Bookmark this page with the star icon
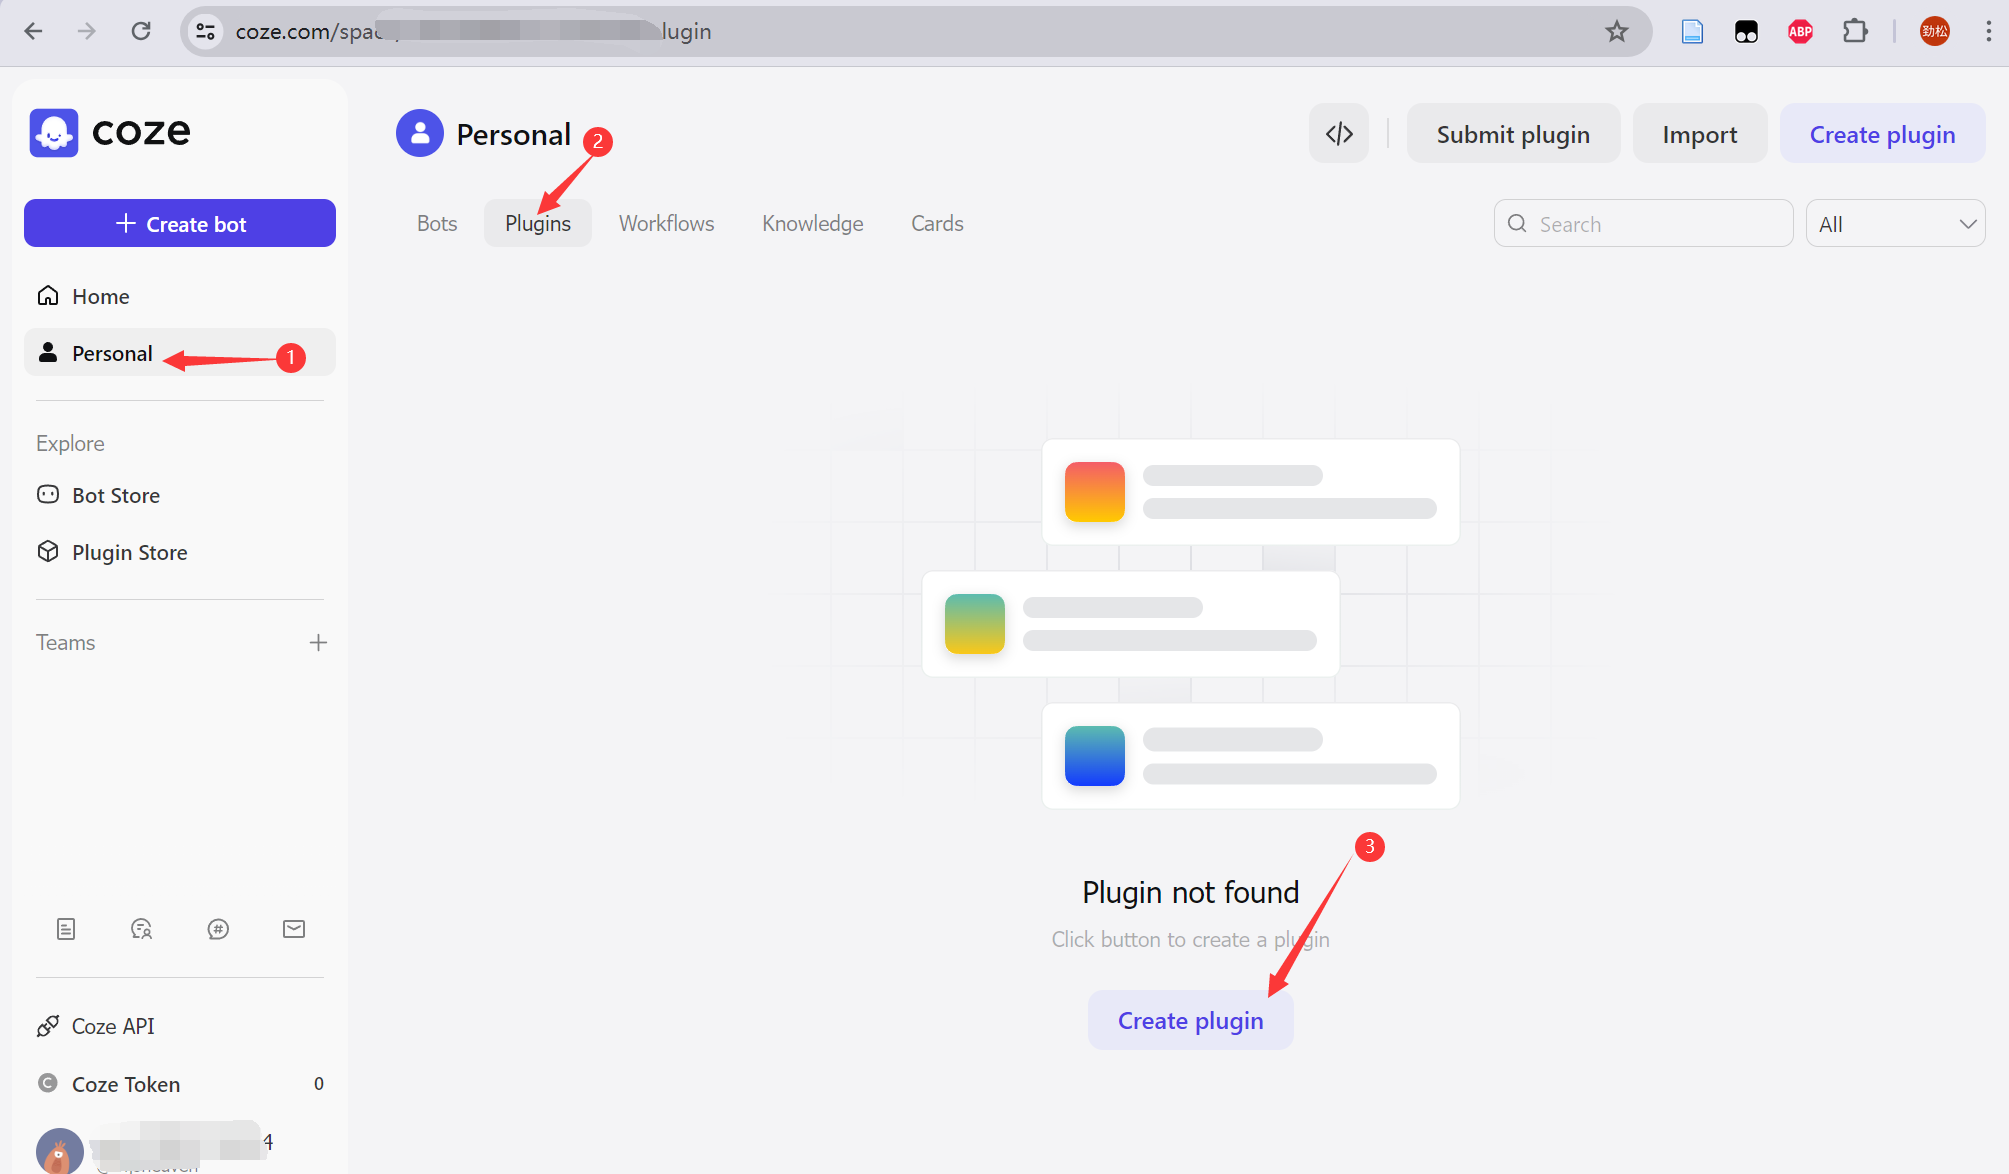This screenshot has height=1174, width=2009. 1617,32
